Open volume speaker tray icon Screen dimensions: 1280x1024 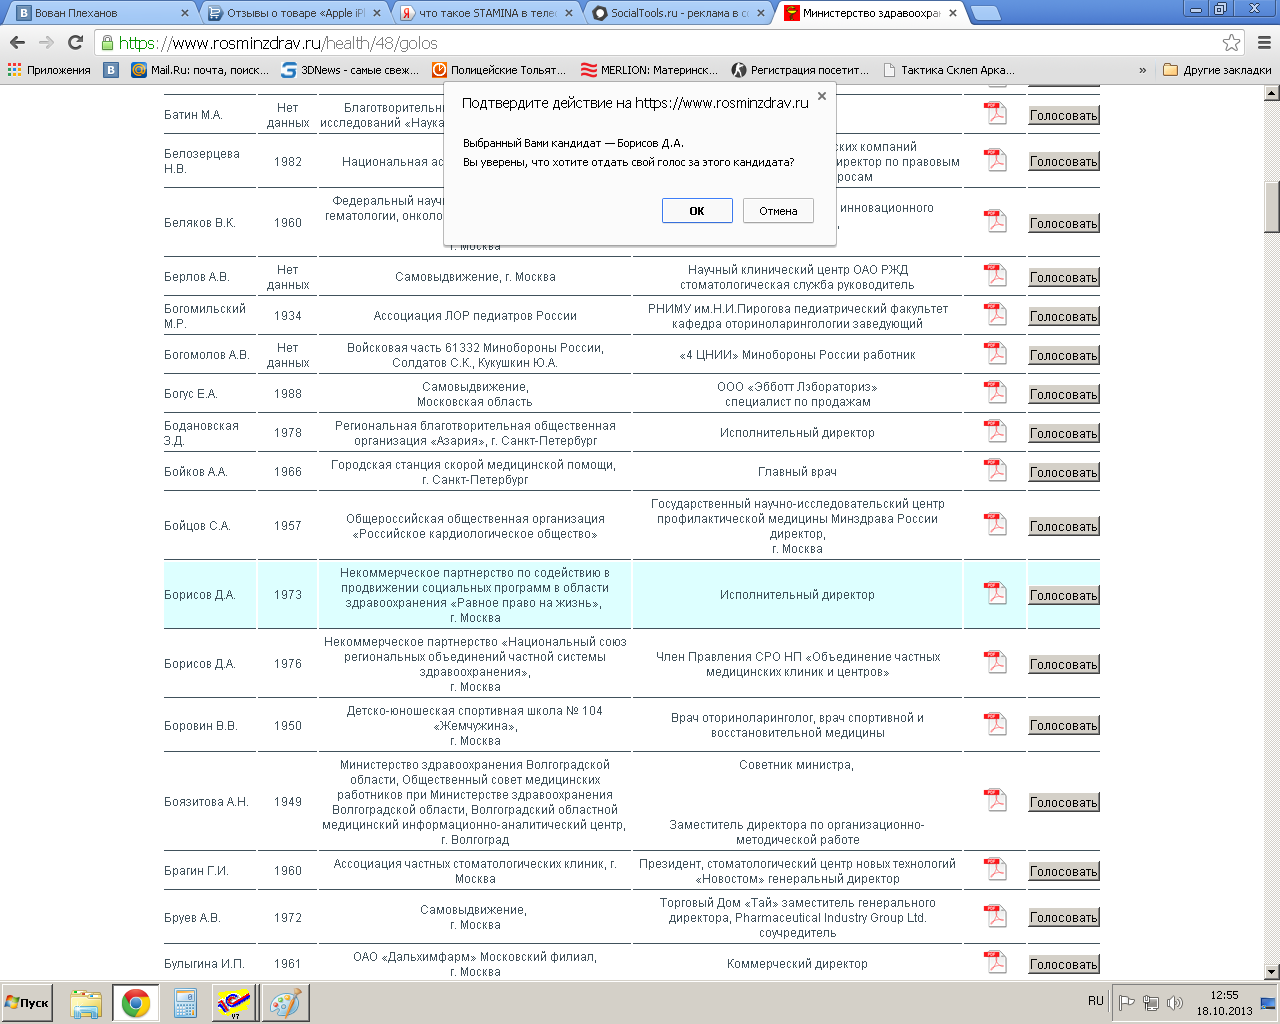pos(1175,1003)
